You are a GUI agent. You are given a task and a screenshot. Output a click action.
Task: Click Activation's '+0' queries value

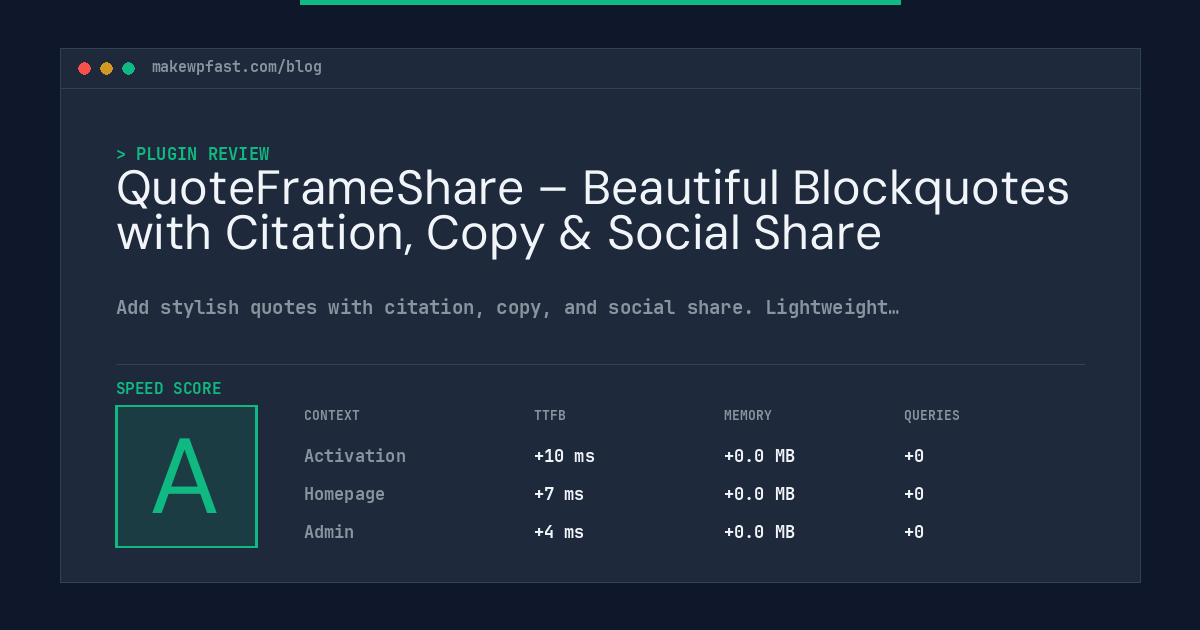pyautogui.click(x=914, y=456)
